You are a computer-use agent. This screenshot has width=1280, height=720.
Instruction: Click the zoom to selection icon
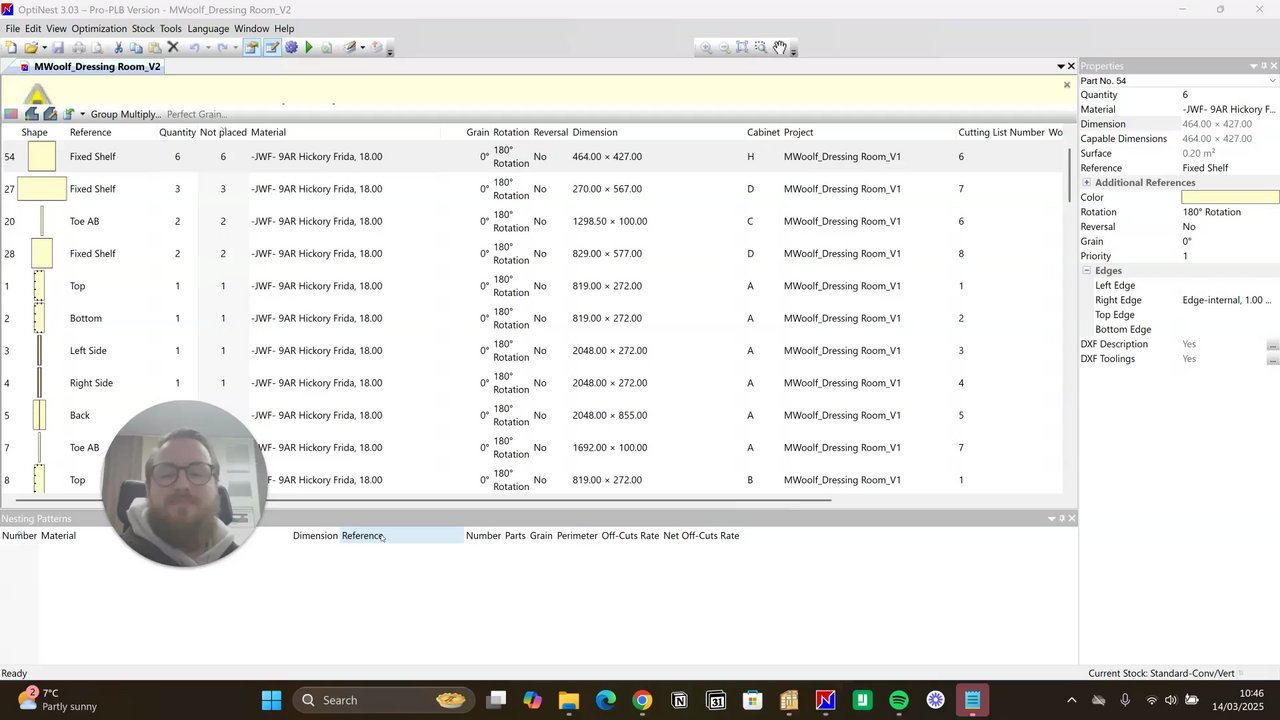[x=761, y=47]
